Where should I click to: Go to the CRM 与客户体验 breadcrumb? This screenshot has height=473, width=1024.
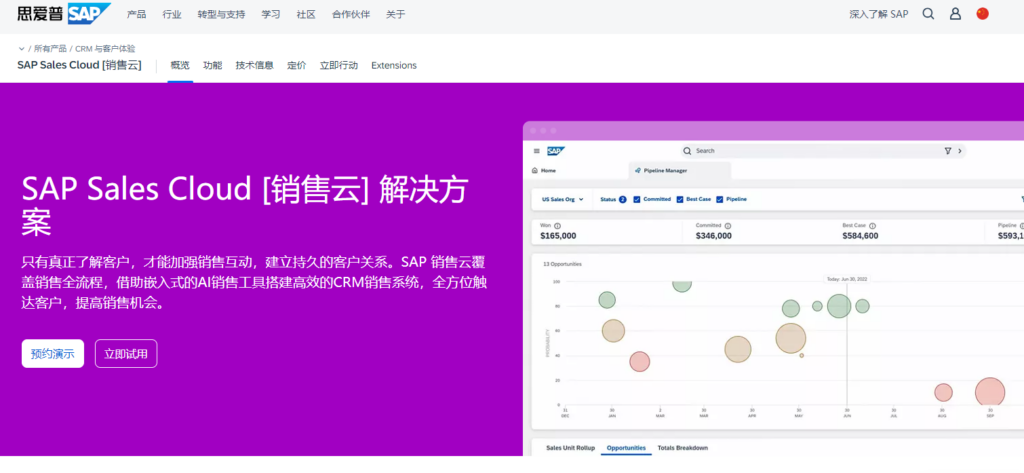point(105,49)
